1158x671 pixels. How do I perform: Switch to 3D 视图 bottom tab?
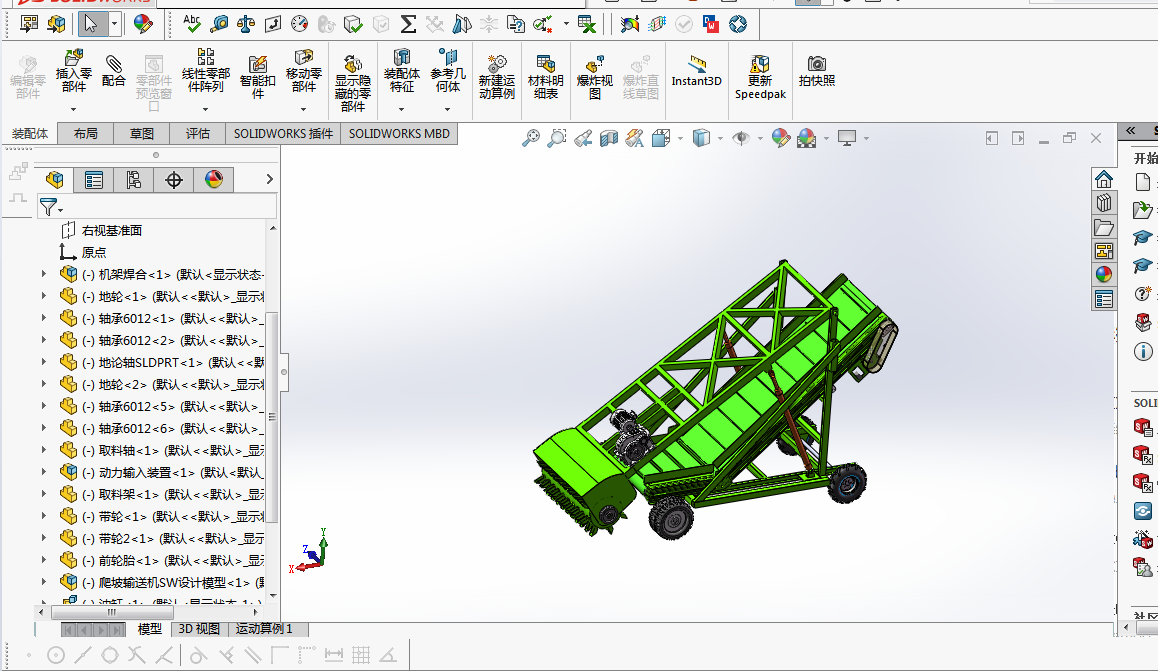199,629
